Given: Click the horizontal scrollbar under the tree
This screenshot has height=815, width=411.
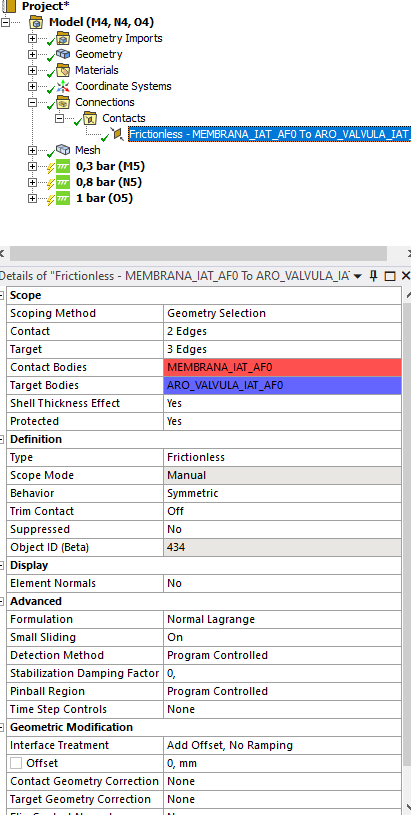Looking at the screenshot, I should pyautogui.click(x=198, y=254).
